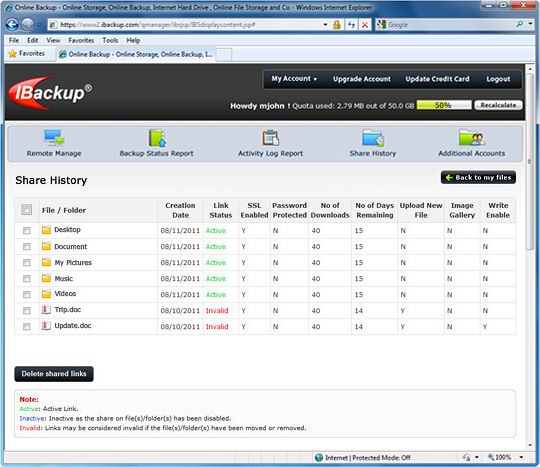Click Update Credit Card link
Screen dimensions: 540x467
pyautogui.click(x=437, y=79)
